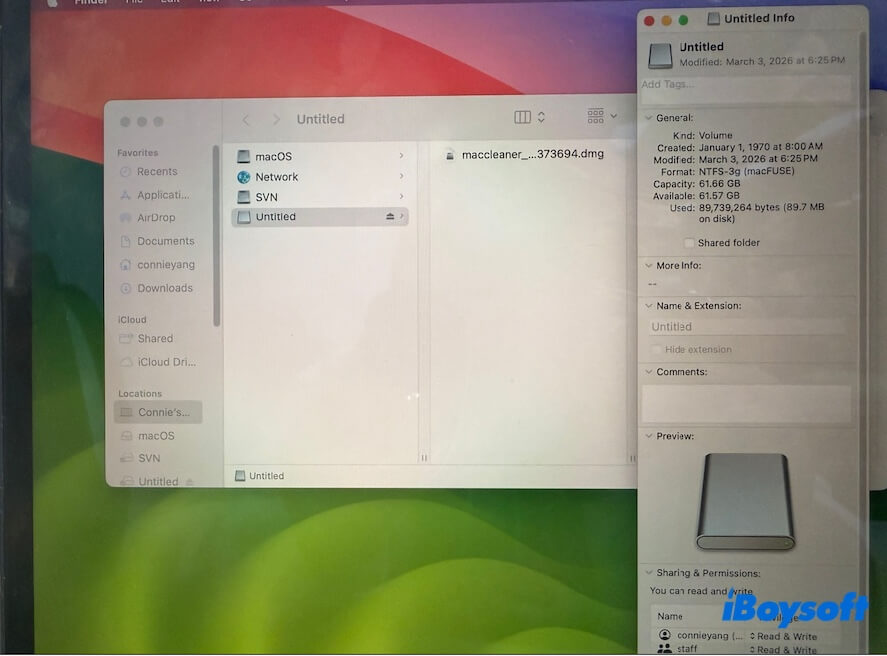Eject the Untitled drive in column list
The height and width of the screenshot is (656, 887).
(x=390, y=217)
